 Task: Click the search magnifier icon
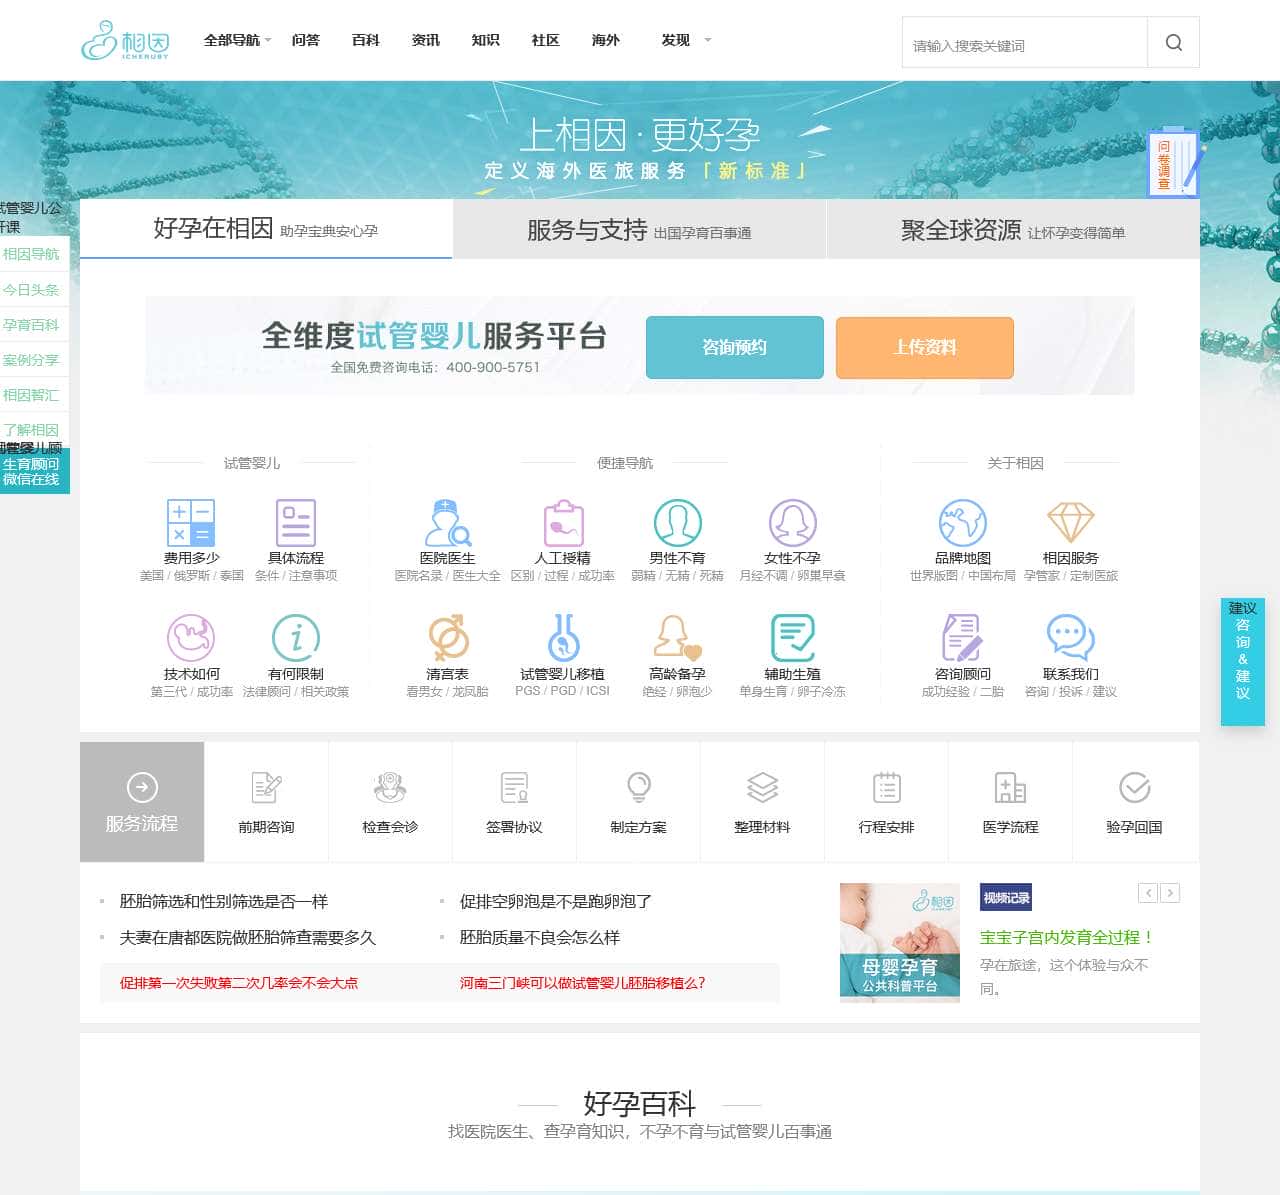tap(1173, 43)
